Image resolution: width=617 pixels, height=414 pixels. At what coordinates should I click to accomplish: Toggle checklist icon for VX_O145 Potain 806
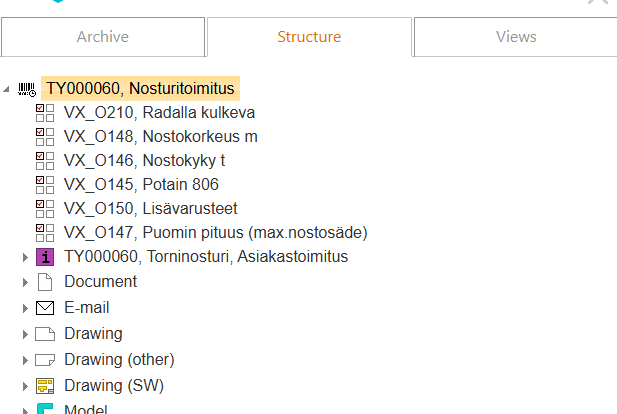tap(44, 184)
